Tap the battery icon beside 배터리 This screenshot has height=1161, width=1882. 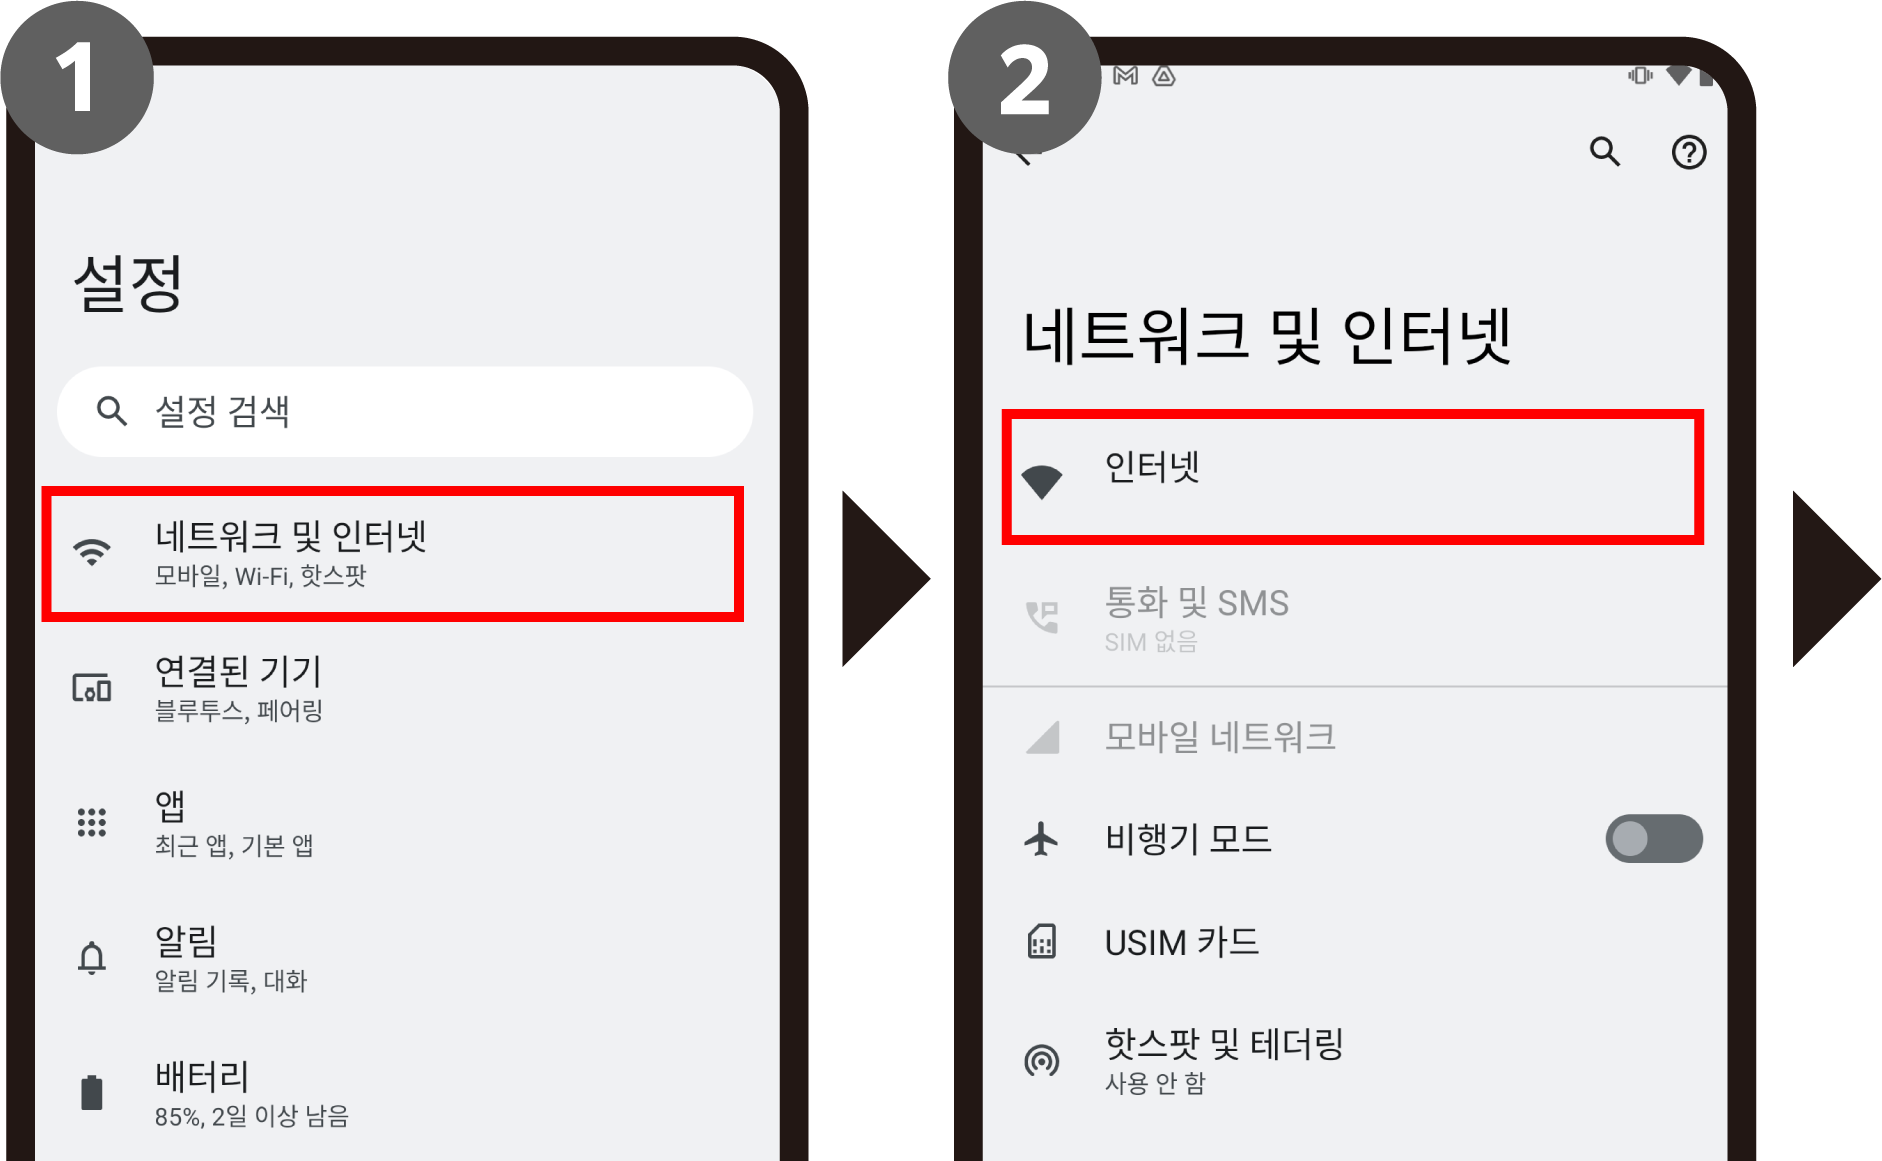[x=92, y=1092]
